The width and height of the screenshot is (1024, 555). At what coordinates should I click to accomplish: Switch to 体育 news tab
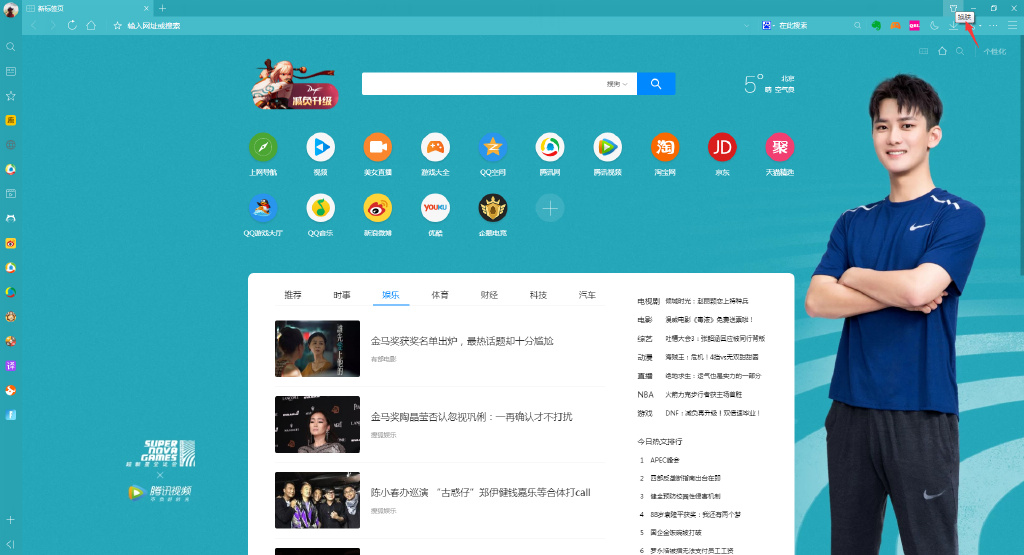[440, 295]
